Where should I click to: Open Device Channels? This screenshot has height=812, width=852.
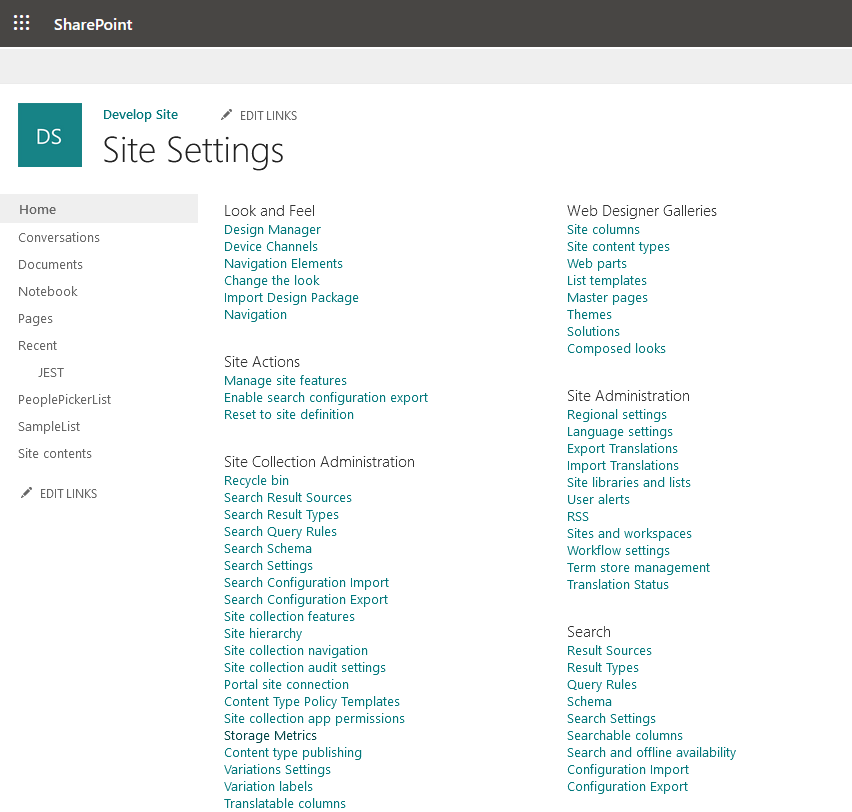[x=271, y=247]
